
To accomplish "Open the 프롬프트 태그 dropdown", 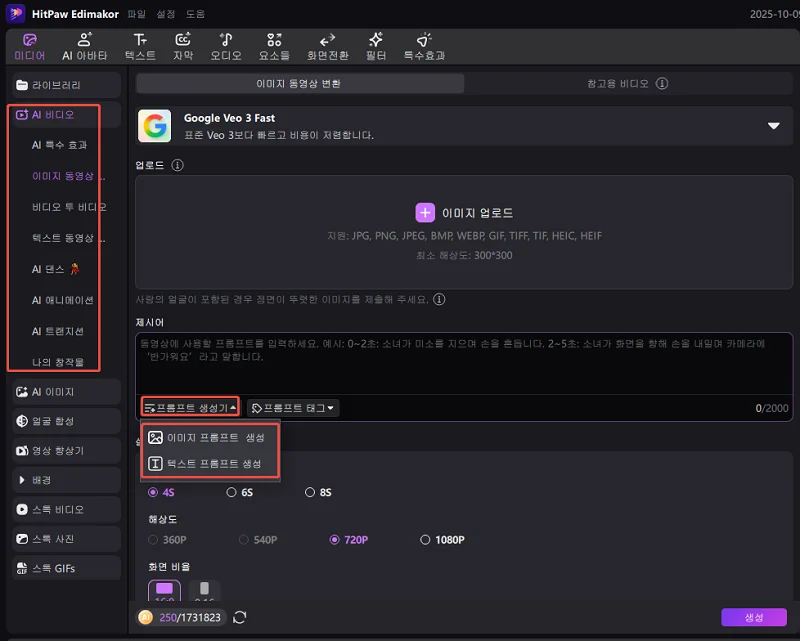I will tap(291, 407).
